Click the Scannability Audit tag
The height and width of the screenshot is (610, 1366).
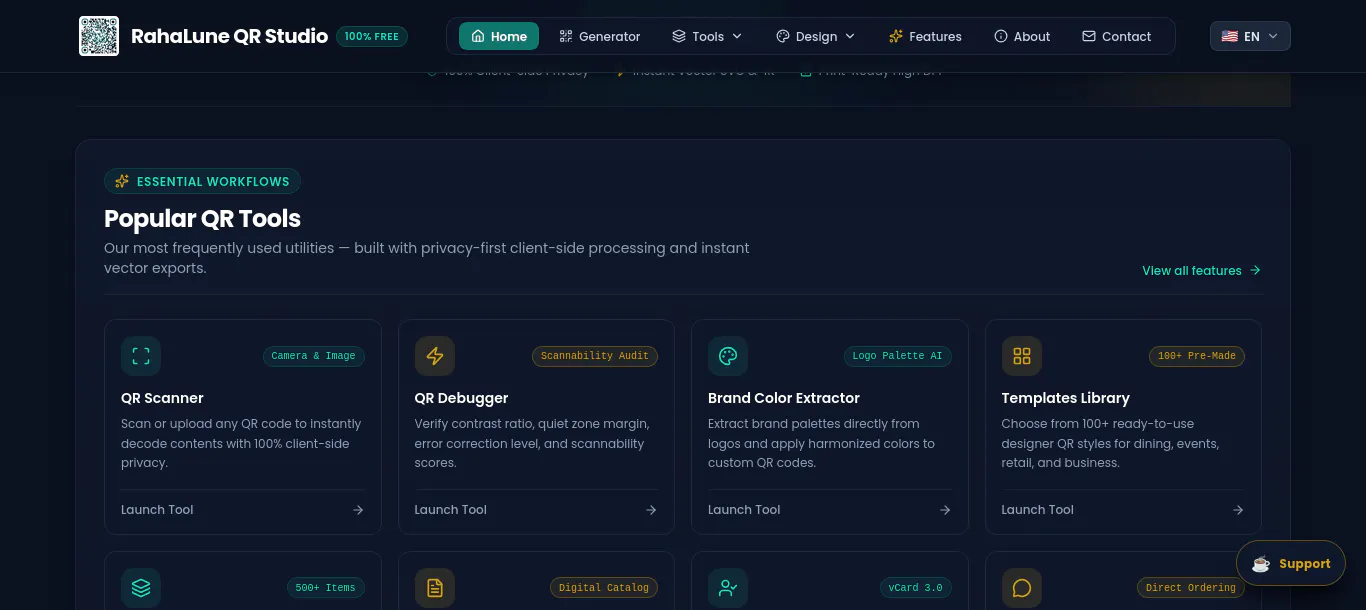(x=595, y=356)
